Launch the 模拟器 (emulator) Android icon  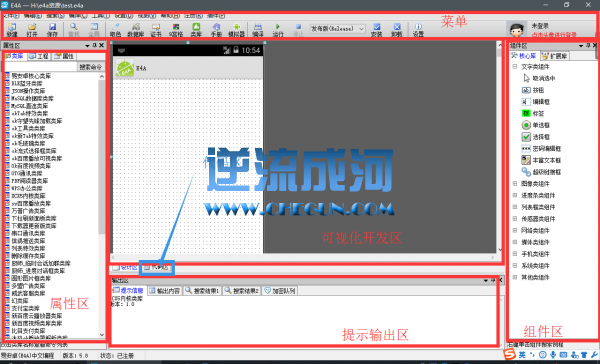(236, 29)
